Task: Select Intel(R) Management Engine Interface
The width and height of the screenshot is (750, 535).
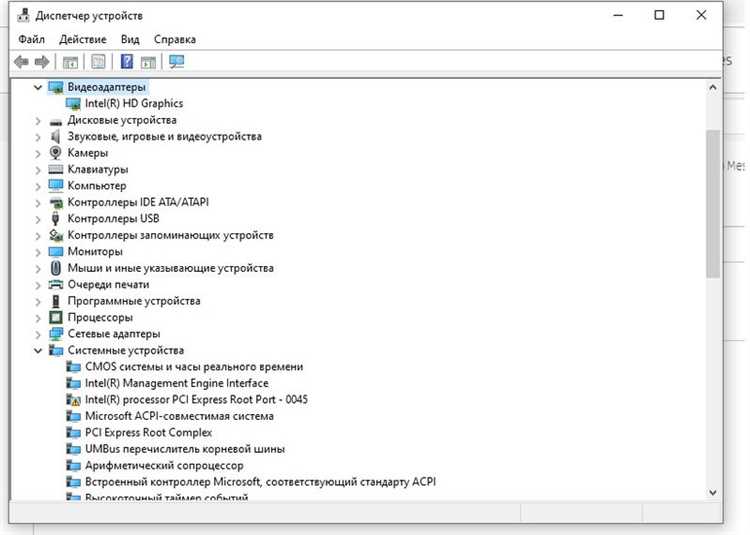Action: [x=176, y=383]
